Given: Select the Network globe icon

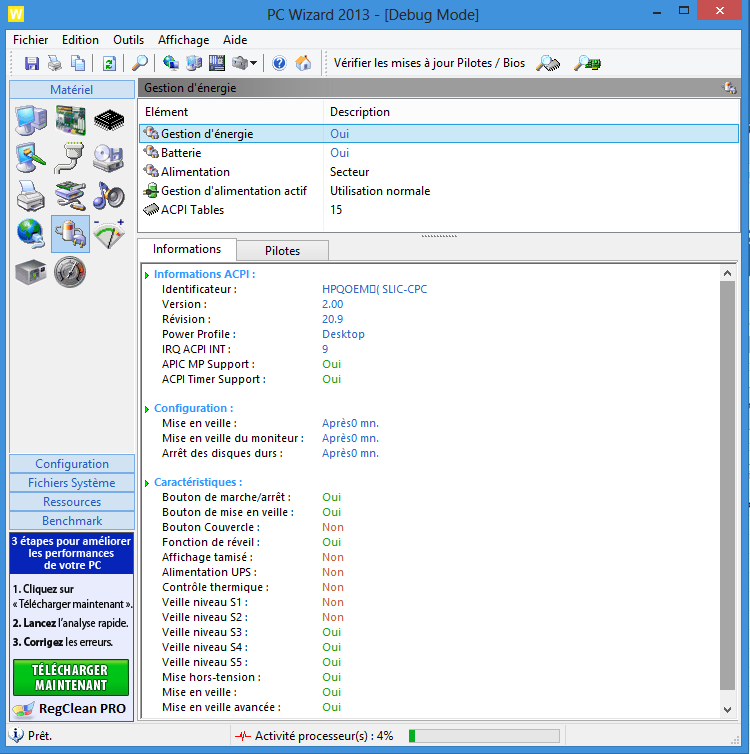Looking at the screenshot, I should pyautogui.click(x=31, y=234).
